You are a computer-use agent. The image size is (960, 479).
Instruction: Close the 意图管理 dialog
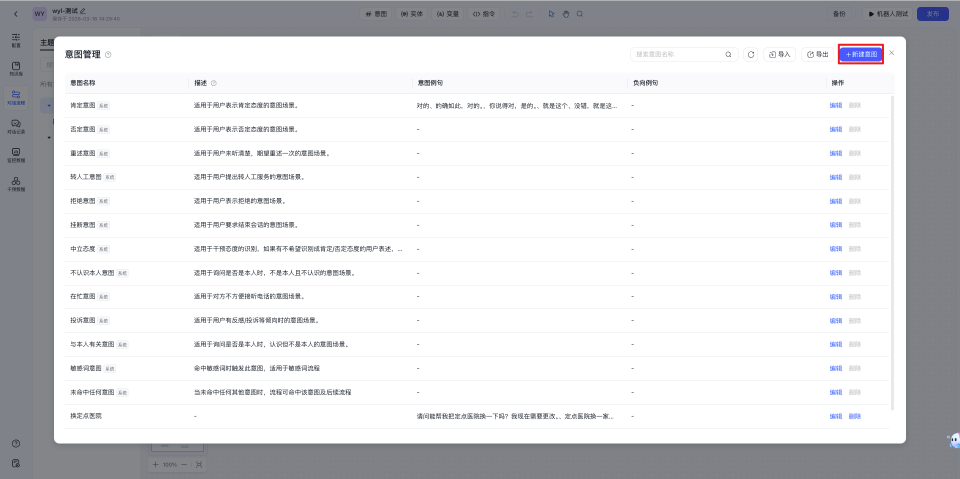coord(892,53)
